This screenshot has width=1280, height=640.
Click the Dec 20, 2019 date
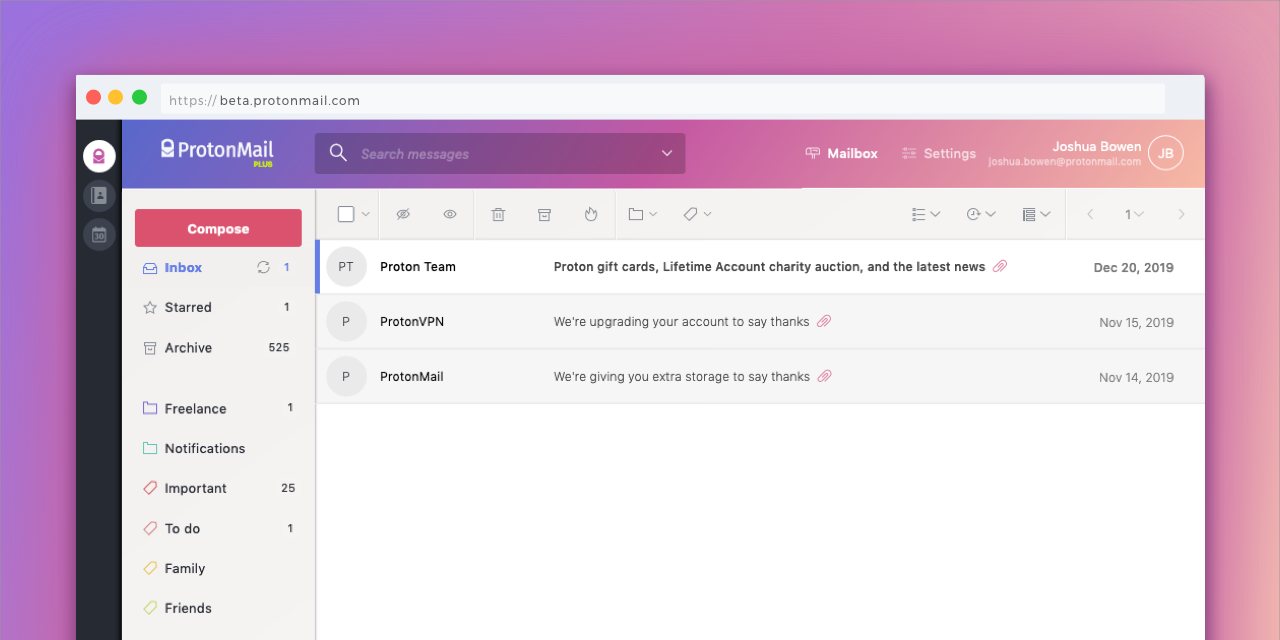(1133, 268)
